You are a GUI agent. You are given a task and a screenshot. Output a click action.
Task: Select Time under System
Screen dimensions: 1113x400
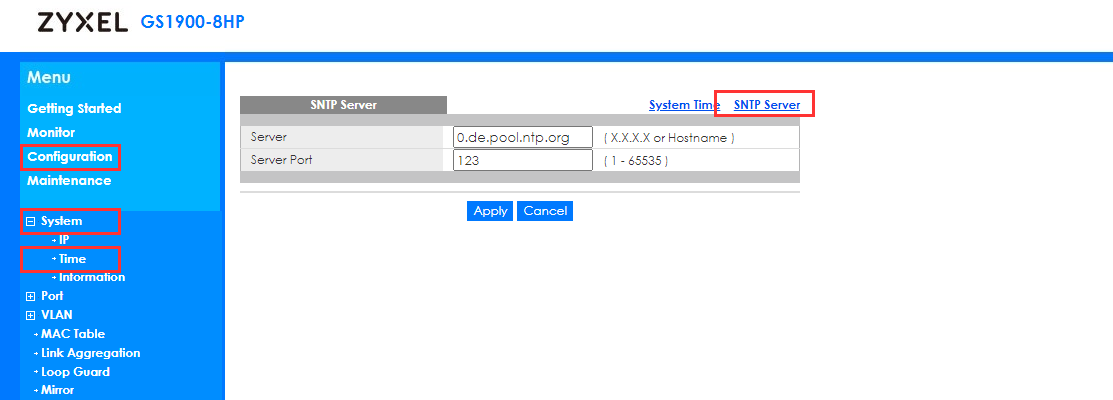click(72, 259)
